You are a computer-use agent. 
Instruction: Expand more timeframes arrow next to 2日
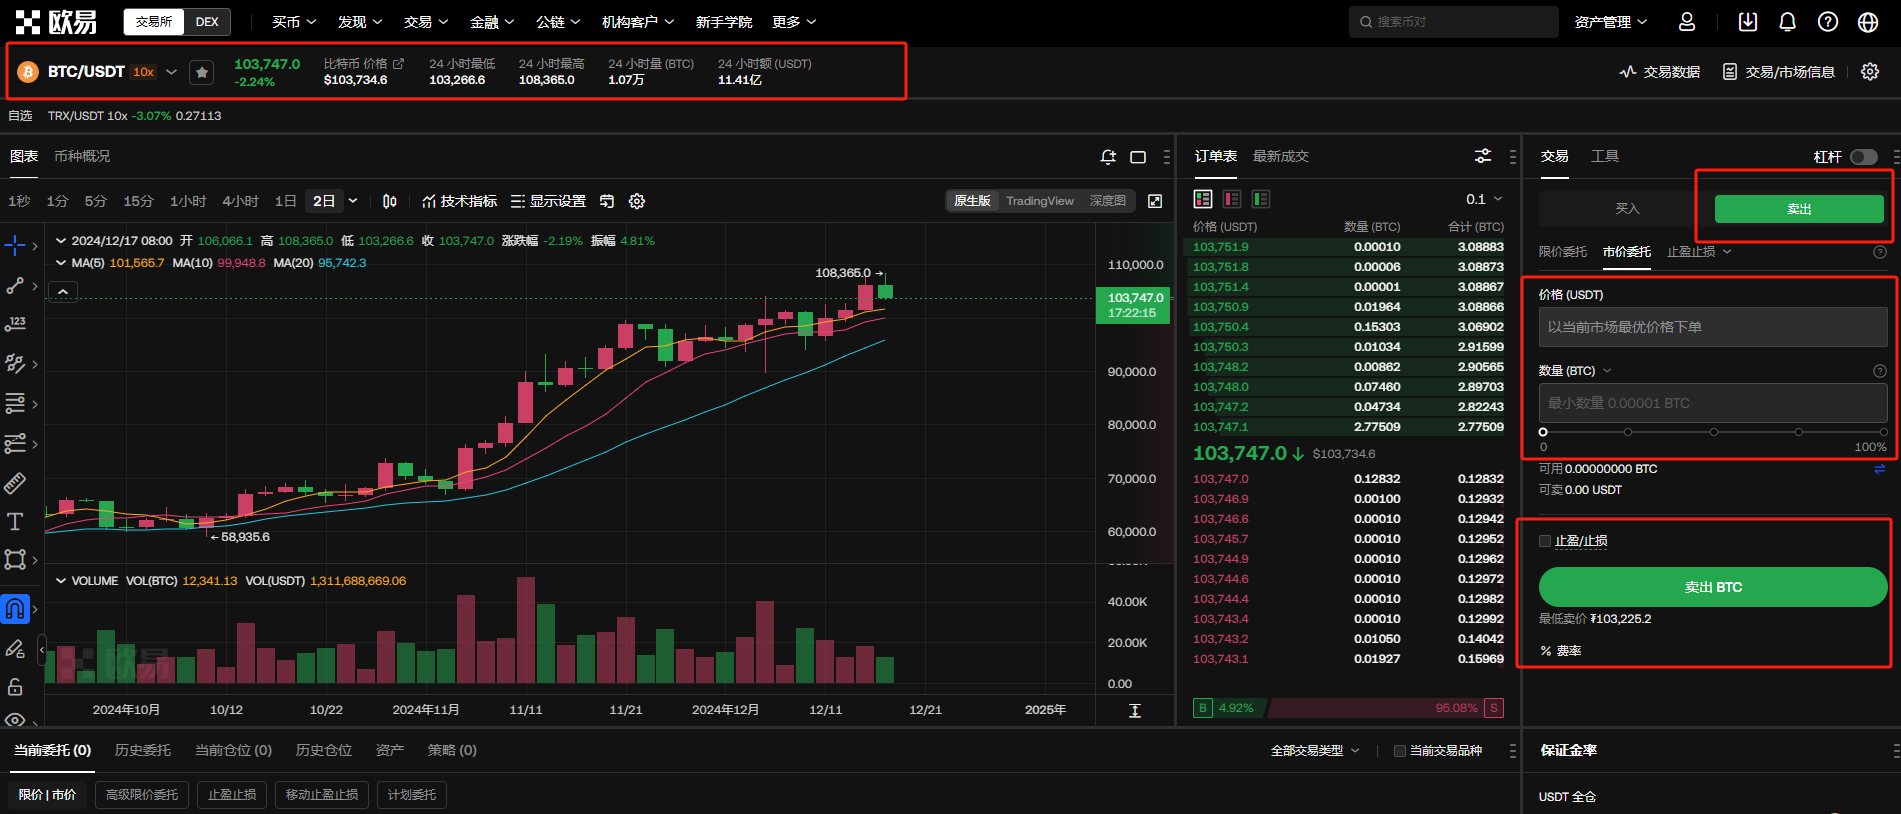[x=353, y=201]
